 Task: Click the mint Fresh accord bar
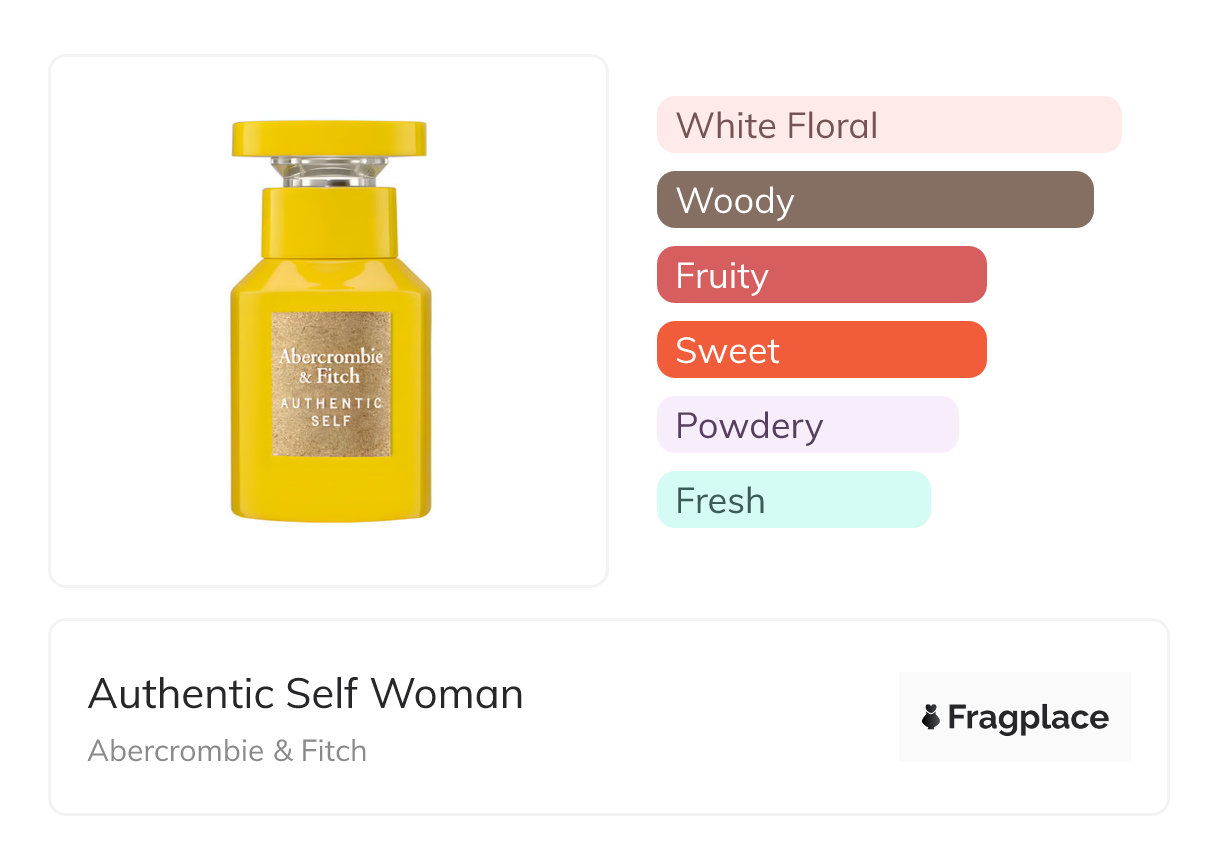point(793,500)
